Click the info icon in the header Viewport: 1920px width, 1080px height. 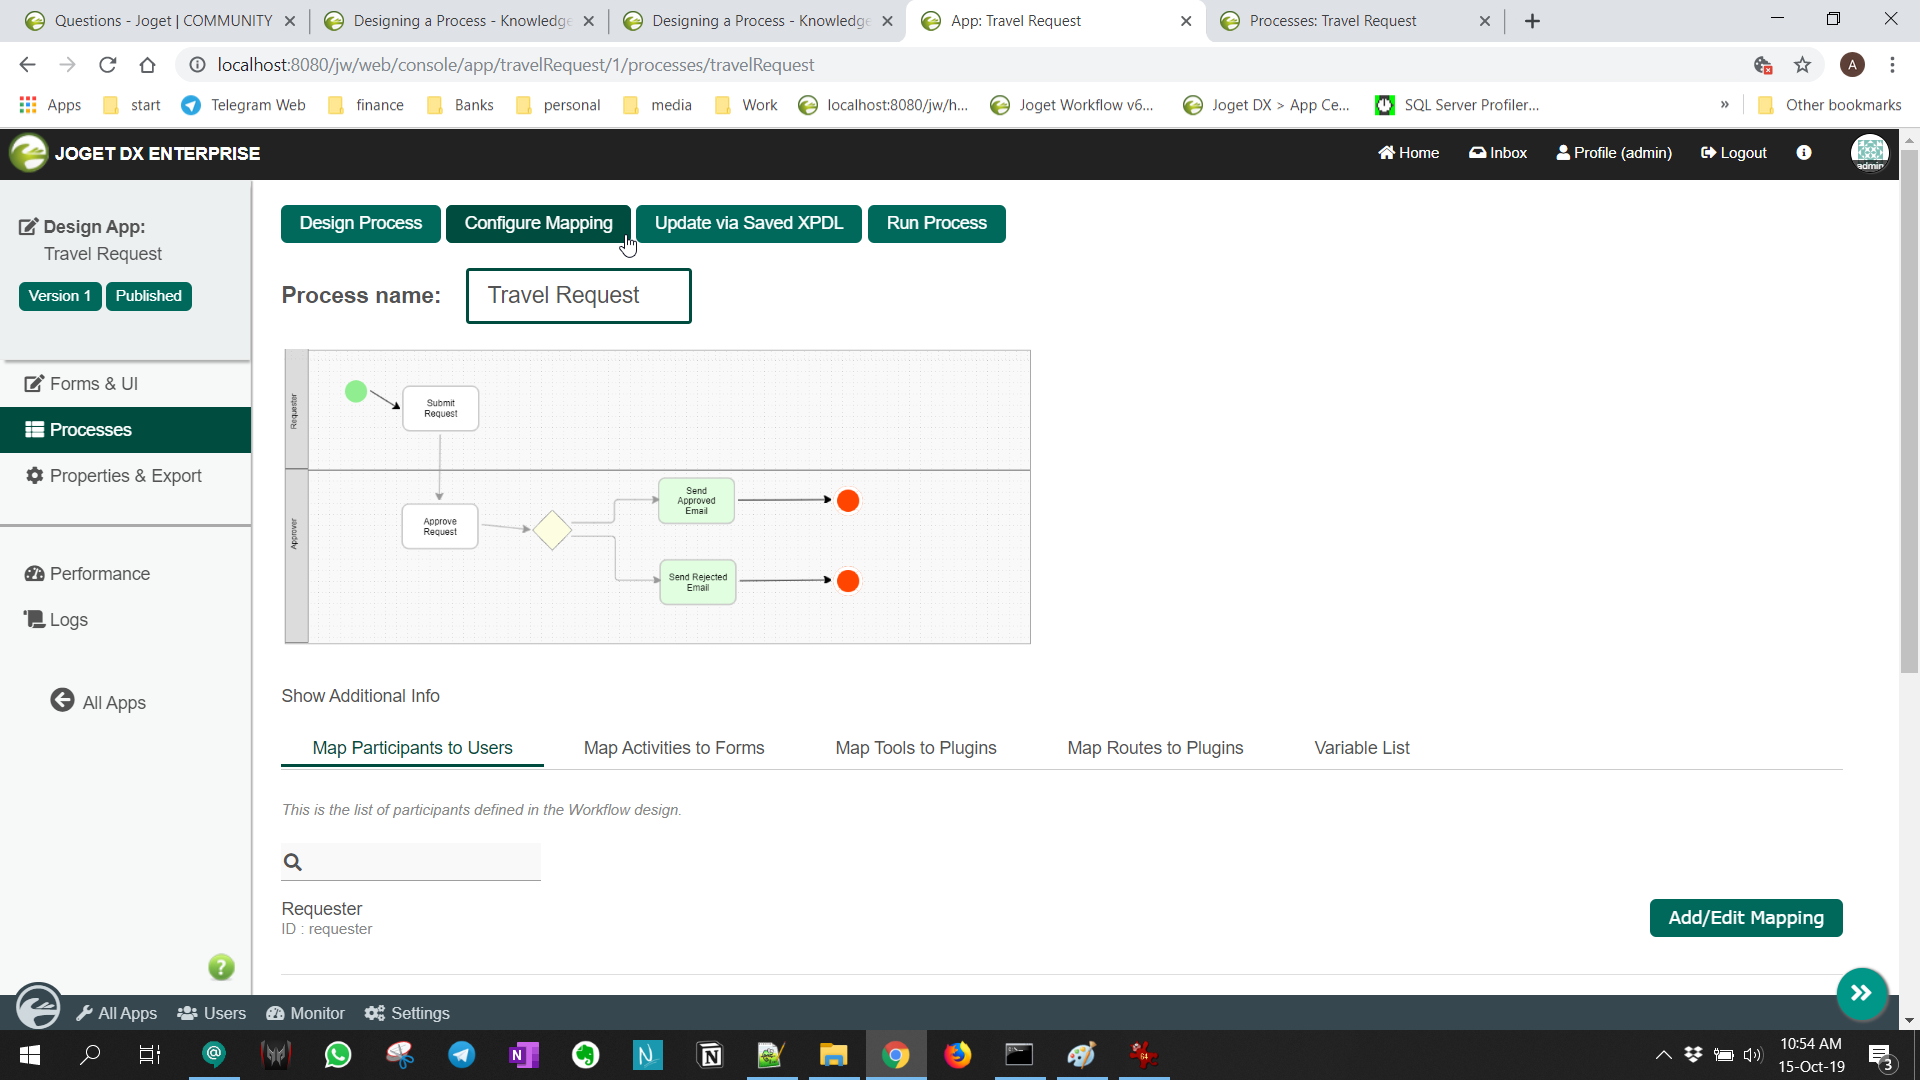point(1804,153)
